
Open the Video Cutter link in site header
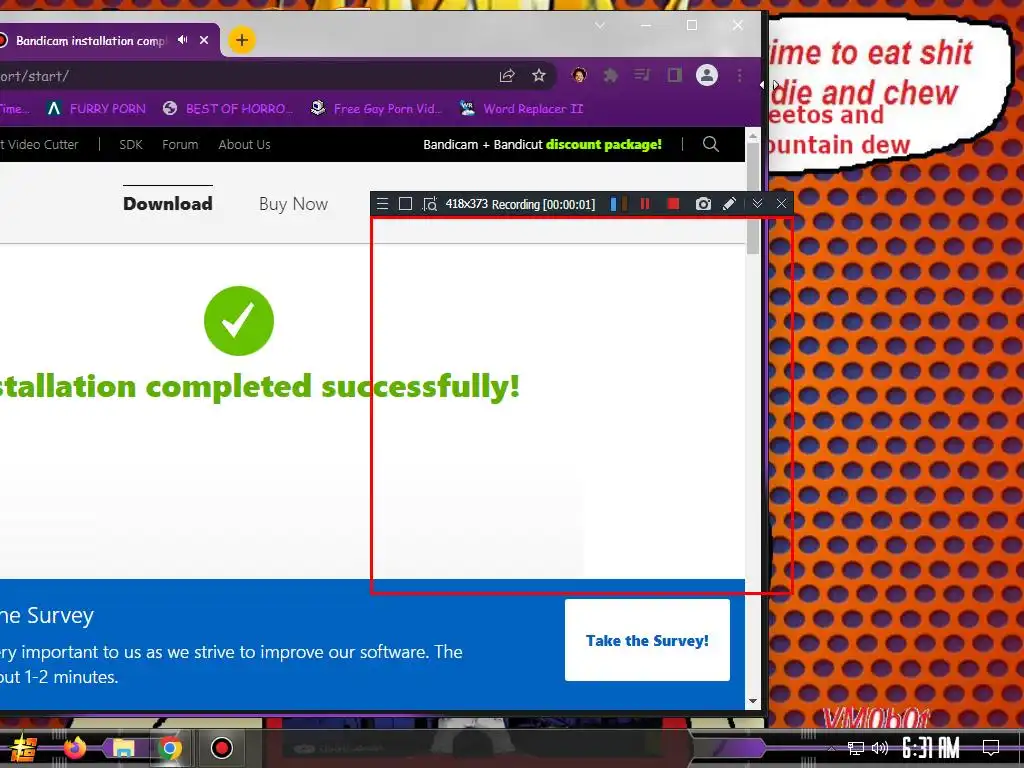pos(40,144)
